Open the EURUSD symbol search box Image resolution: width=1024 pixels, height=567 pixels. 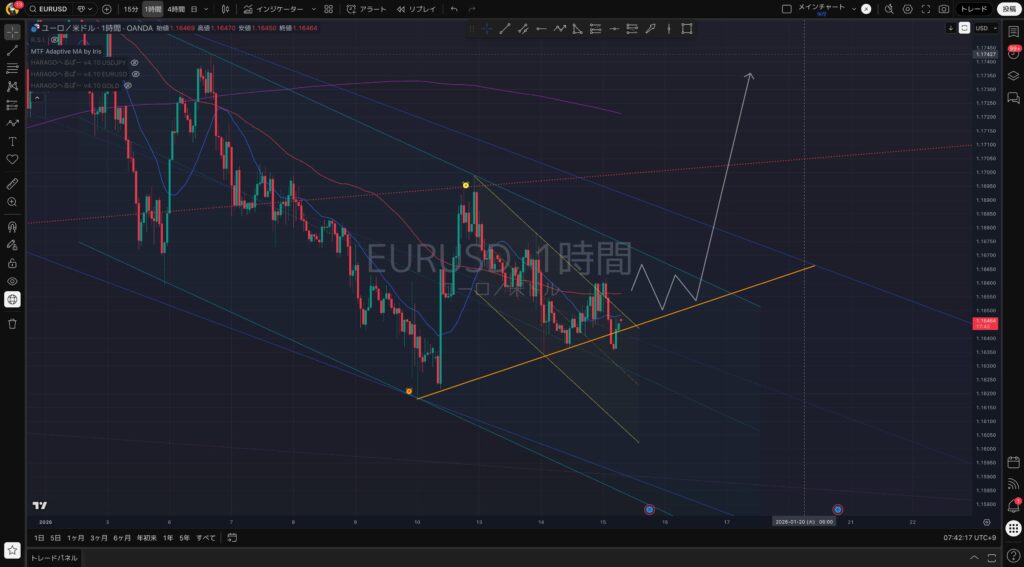coord(48,9)
